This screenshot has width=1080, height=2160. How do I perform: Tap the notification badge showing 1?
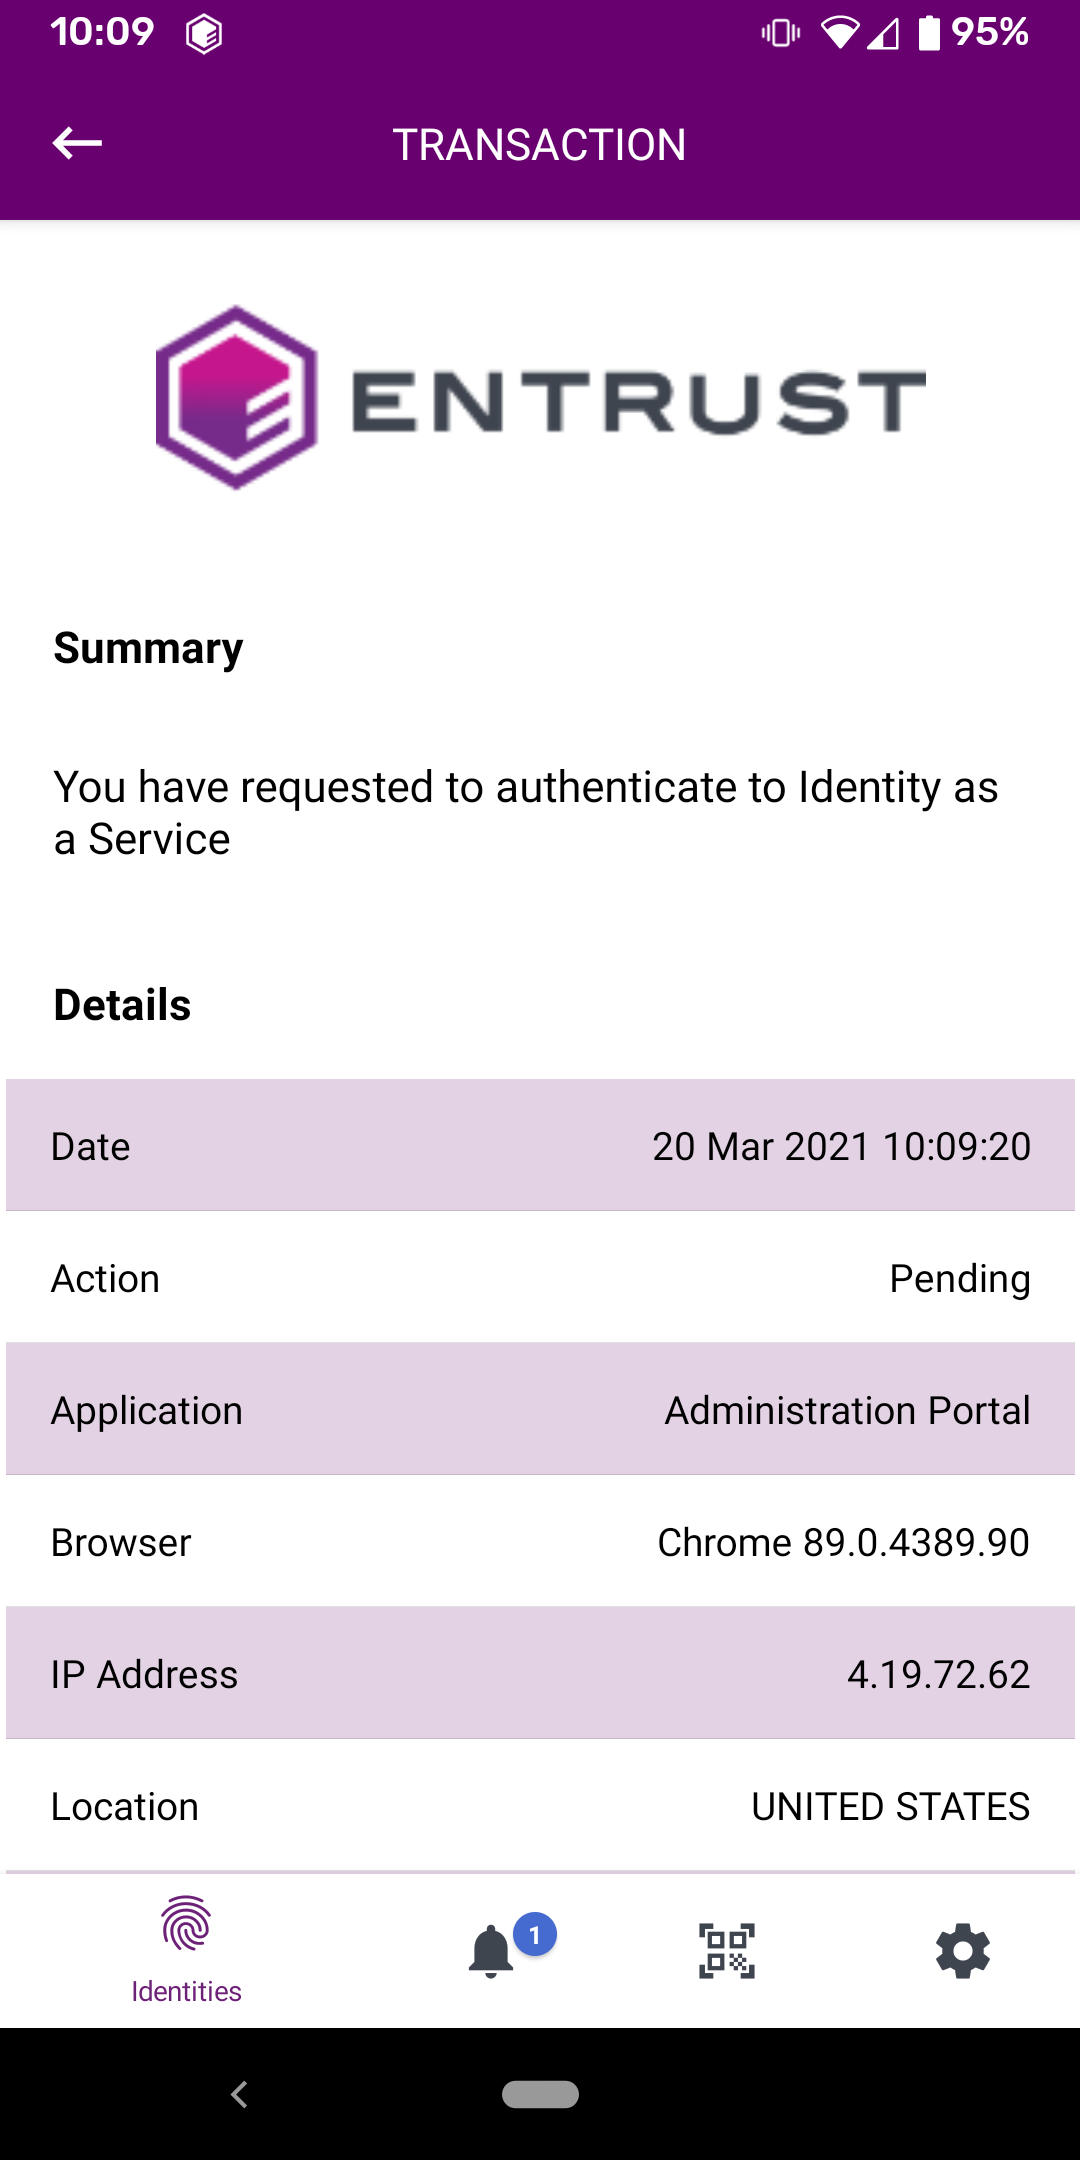click(x=535, y=1935)
